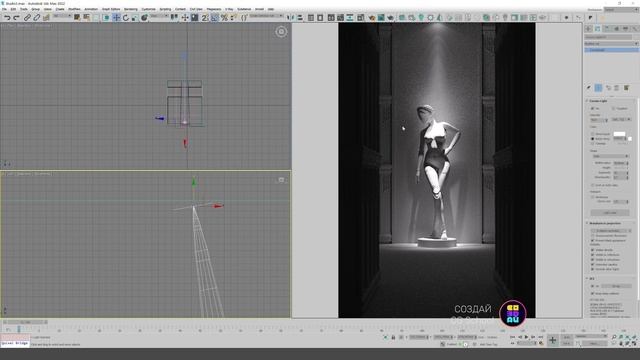
Task: Select the Link tool in toolbar
Action: [x=27, y=18]
